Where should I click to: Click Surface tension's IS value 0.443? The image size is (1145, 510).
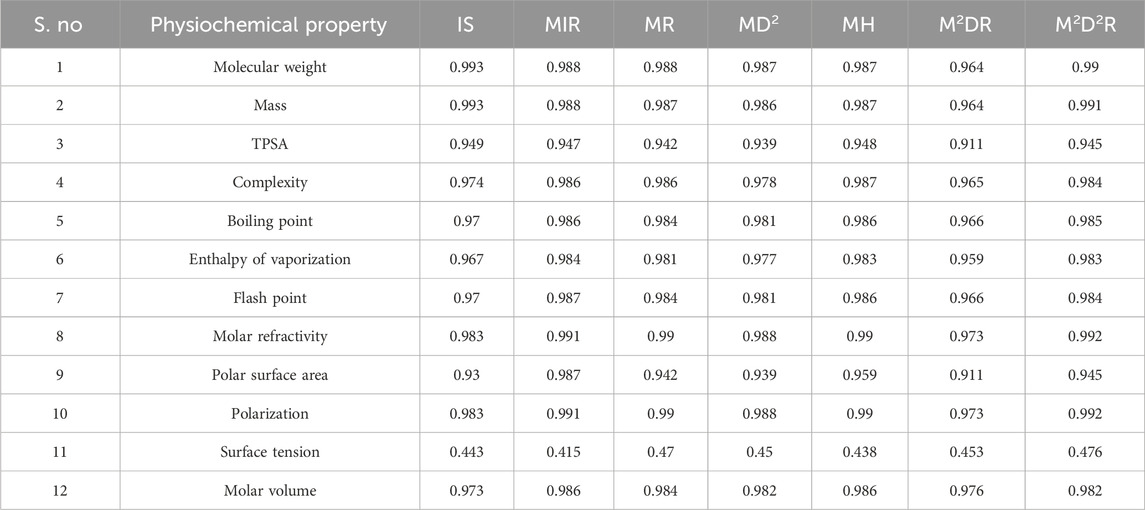tap(465, 452)
